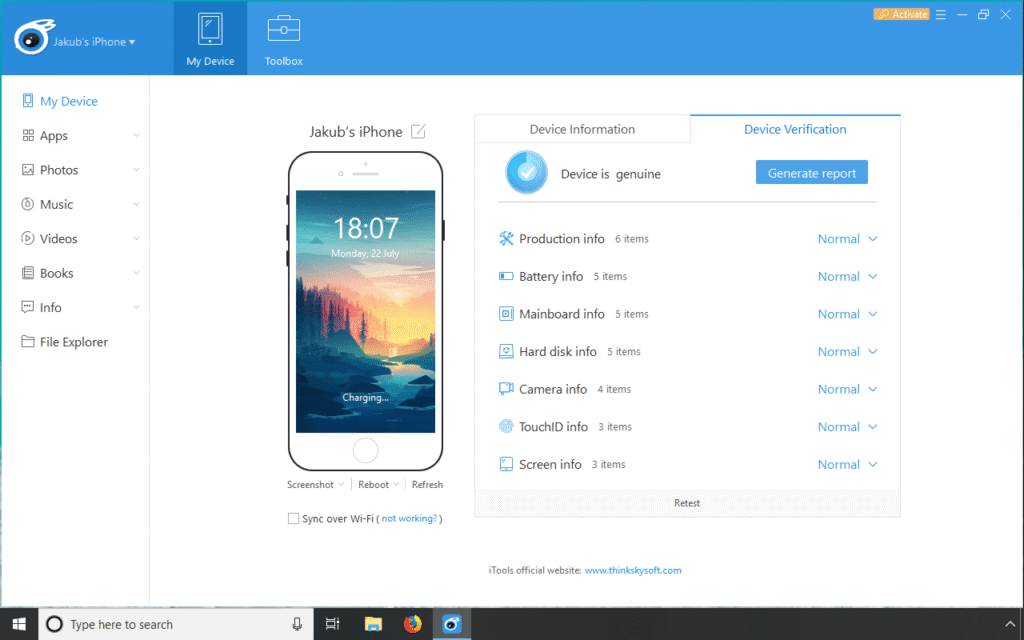Switch to the Device Information tab

coord(582,128)
